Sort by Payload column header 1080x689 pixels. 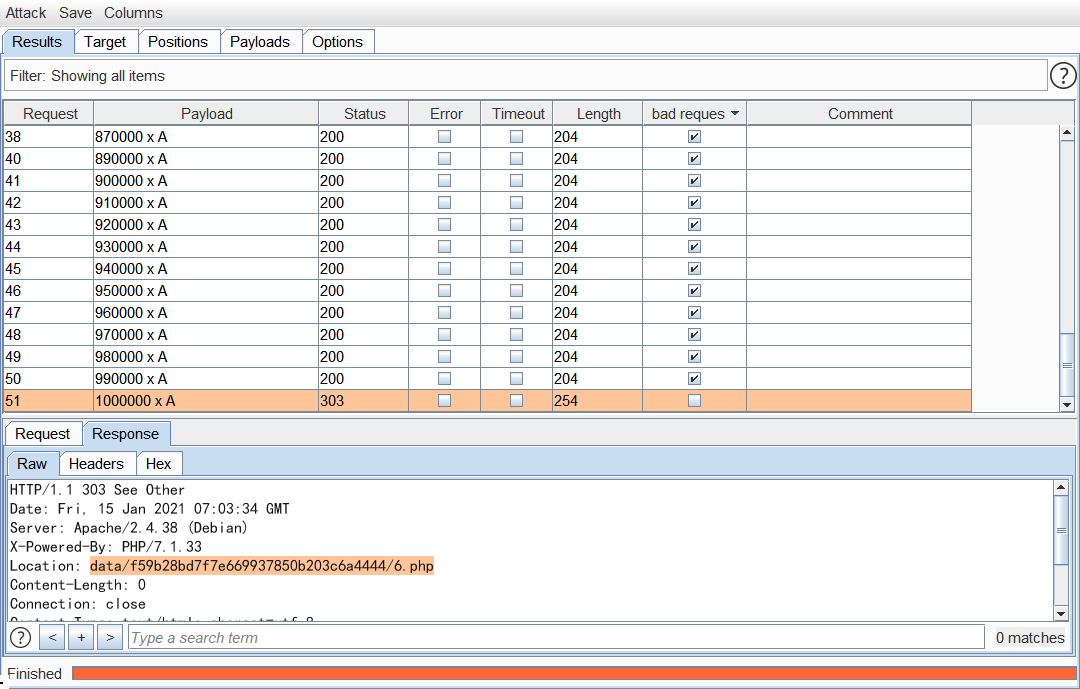point(207,114)
